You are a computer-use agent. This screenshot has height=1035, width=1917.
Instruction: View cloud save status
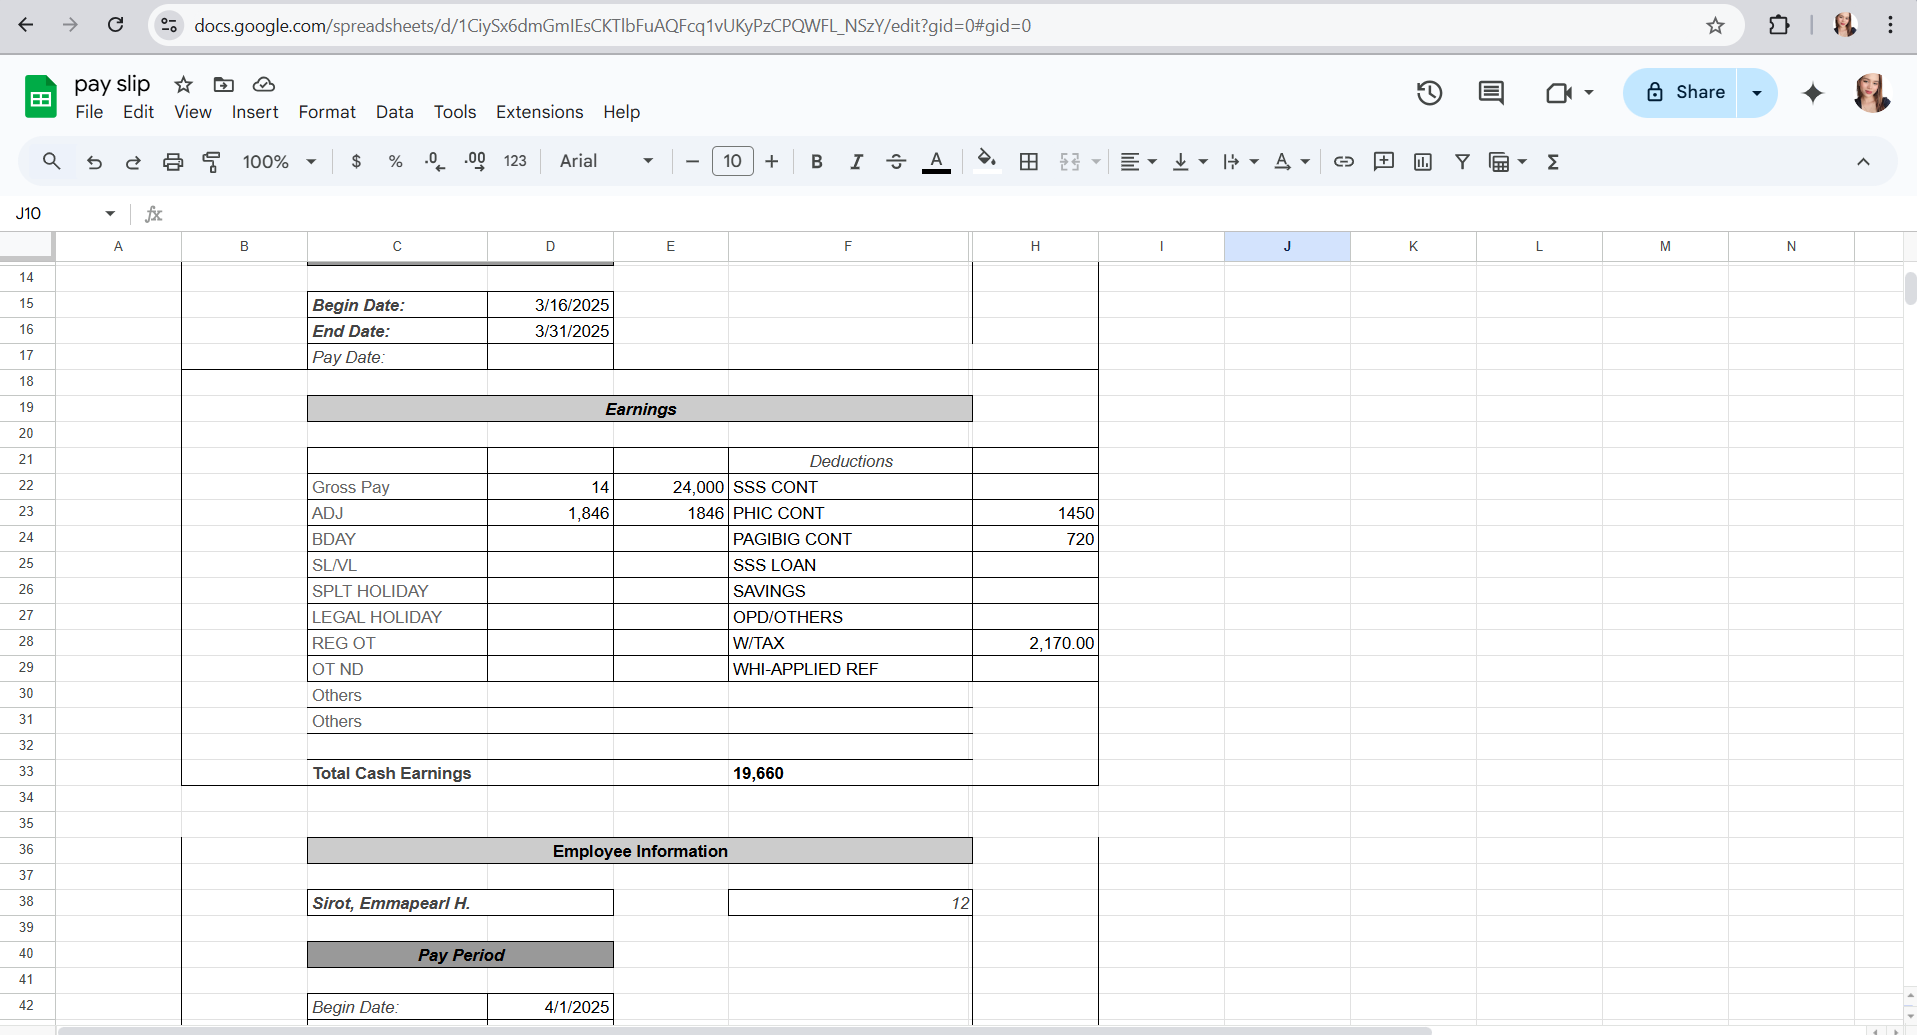(264, 84)
